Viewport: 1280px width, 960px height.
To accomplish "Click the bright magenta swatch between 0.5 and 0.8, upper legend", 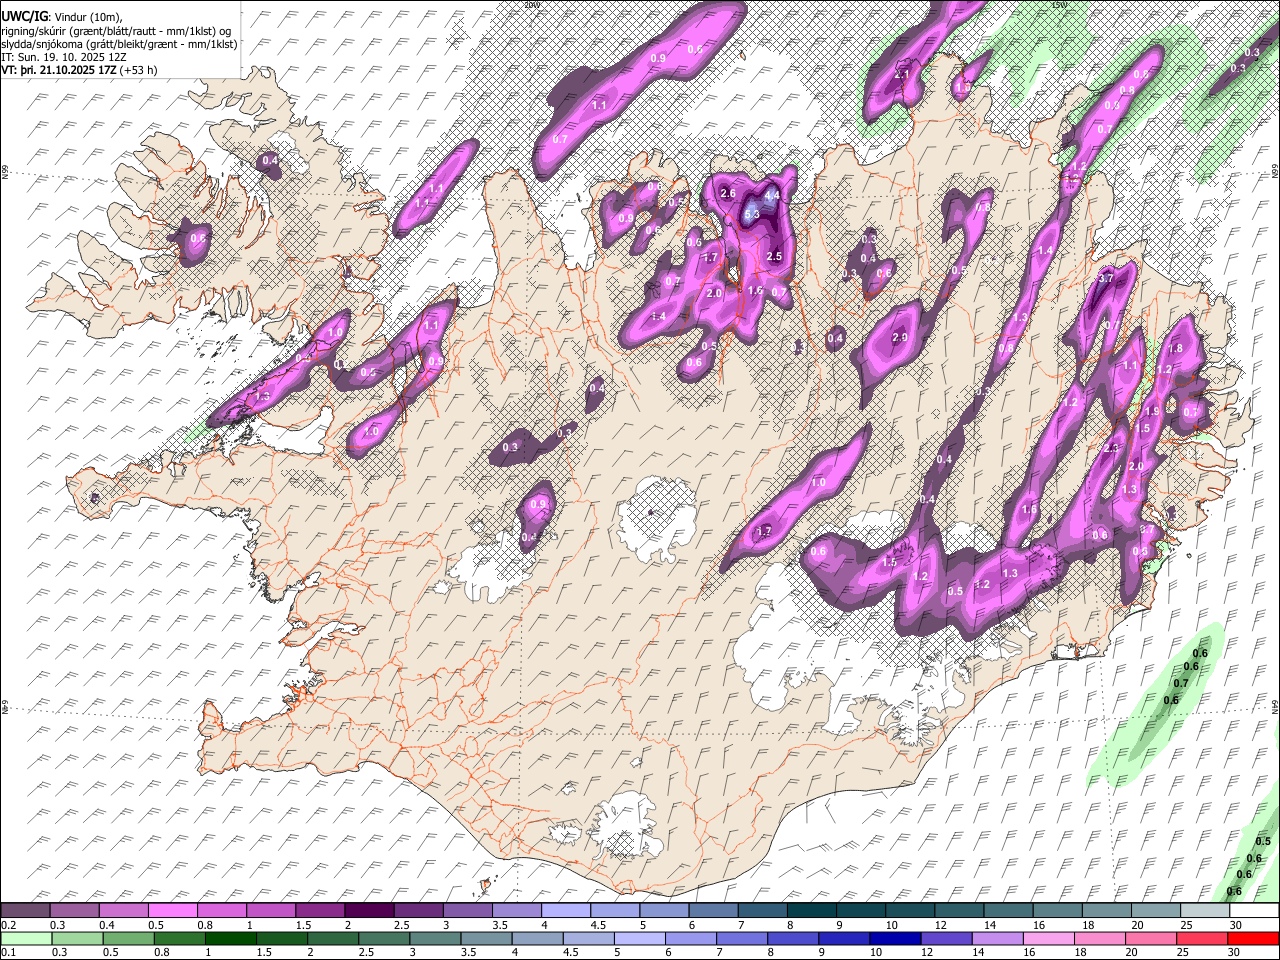I will coord(172,911).
